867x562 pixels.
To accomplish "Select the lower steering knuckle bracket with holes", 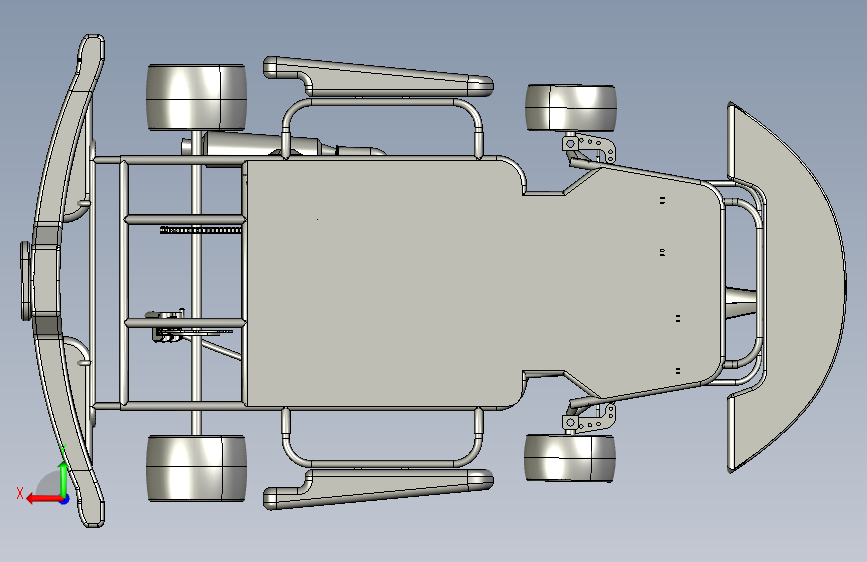I will coord(590,418).
